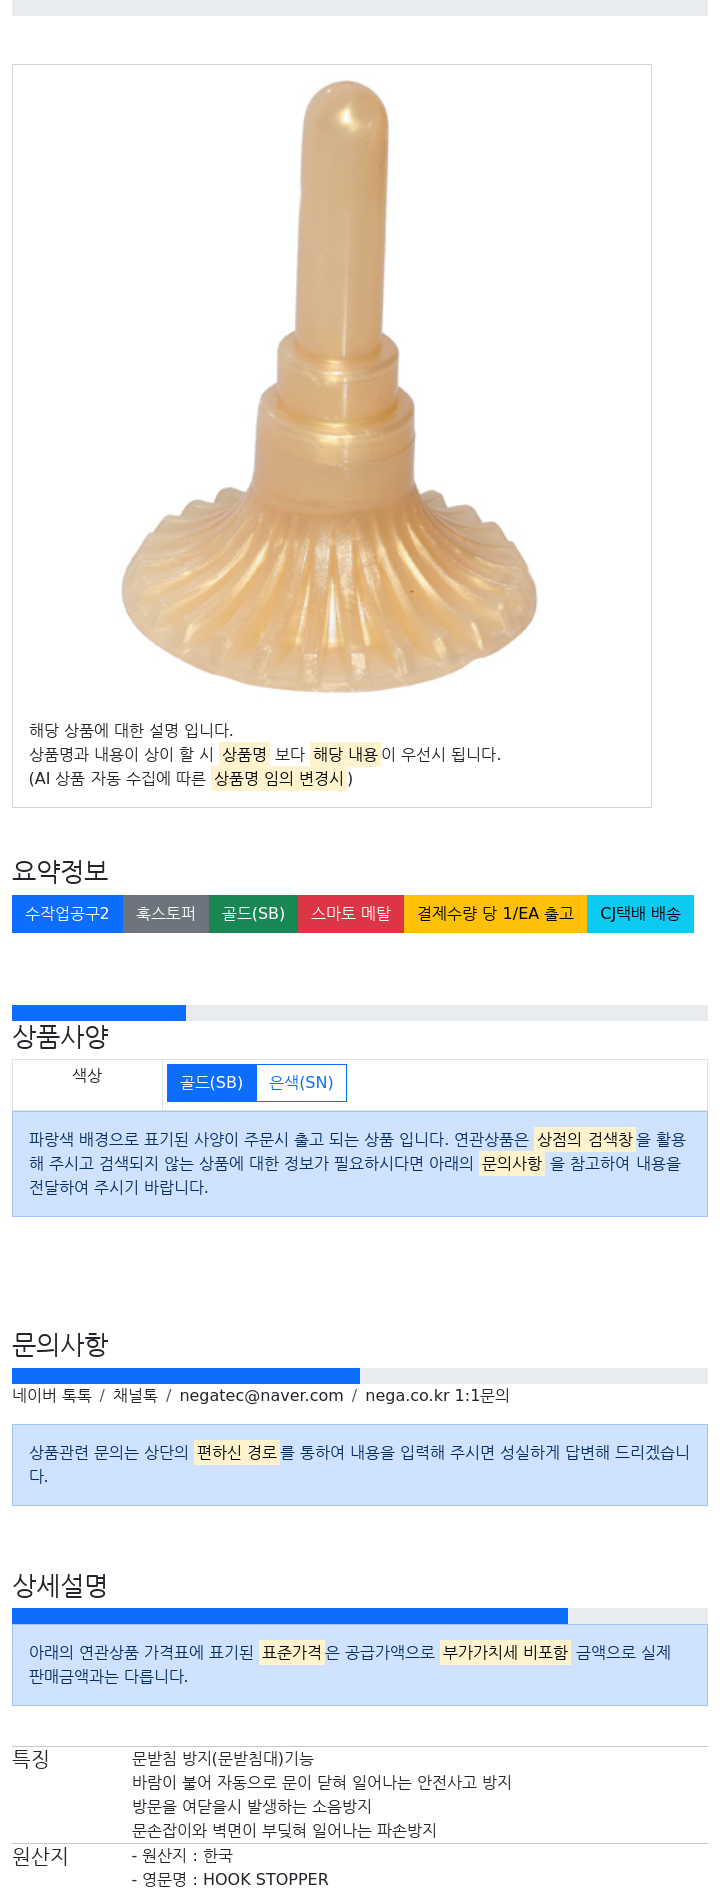The image size is (720, 1892).
Task: Click the negatec@naver.com email link
Action: point(261,1395)
